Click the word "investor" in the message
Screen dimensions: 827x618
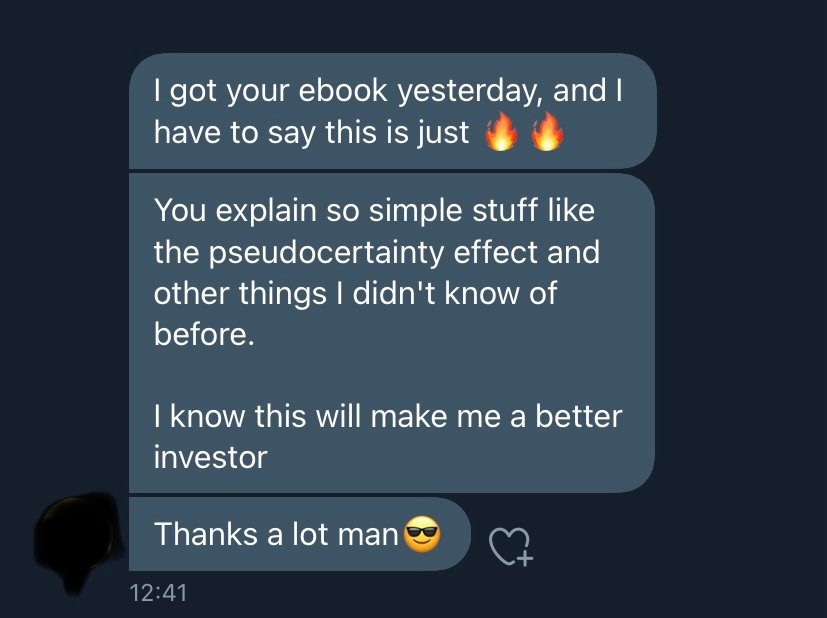(x=210, y=458)
